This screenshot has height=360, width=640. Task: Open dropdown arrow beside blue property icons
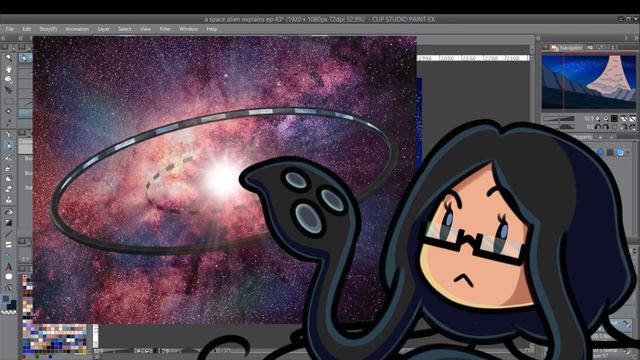[x=629, y=152]
